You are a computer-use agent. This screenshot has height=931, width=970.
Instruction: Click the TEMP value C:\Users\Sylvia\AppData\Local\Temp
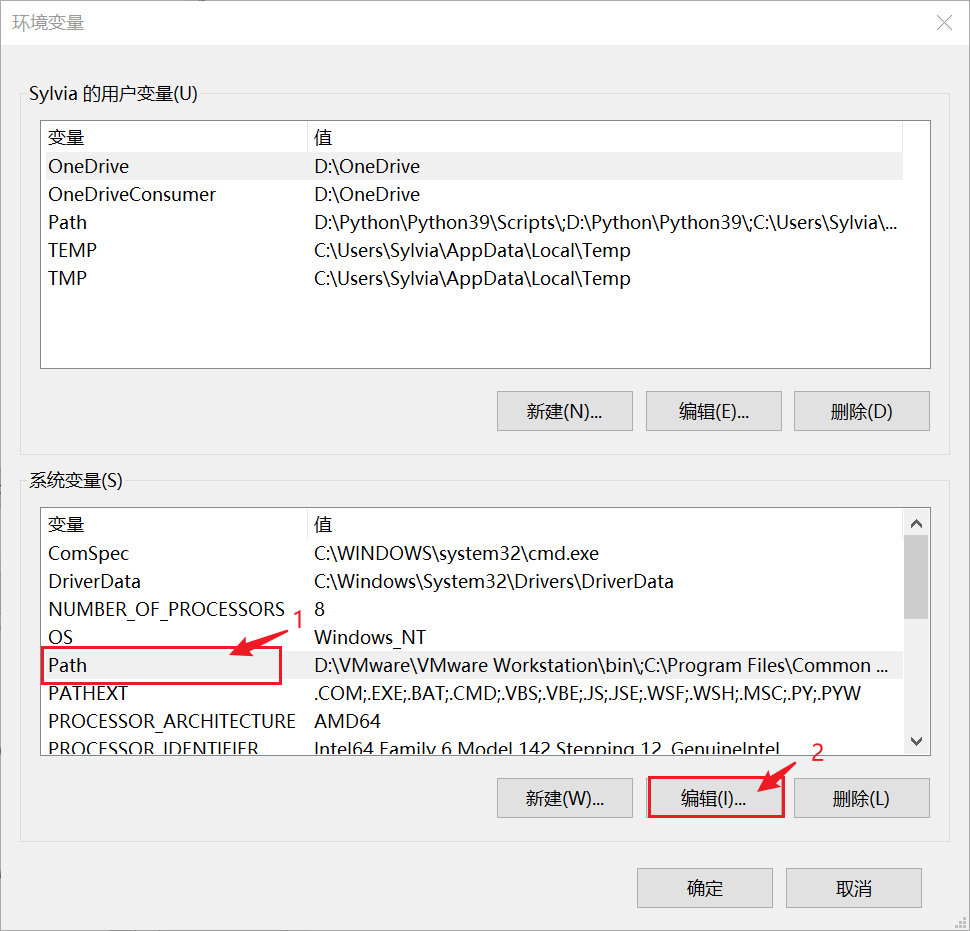click(472, 250)
